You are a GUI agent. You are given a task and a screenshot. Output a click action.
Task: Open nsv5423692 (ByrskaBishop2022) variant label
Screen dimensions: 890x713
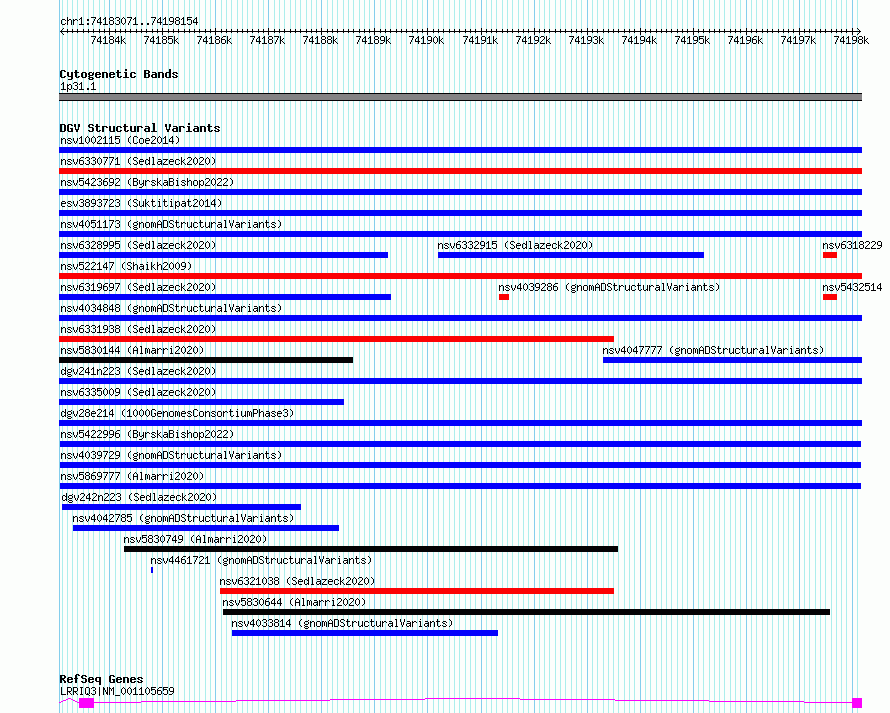pos(147,182)
